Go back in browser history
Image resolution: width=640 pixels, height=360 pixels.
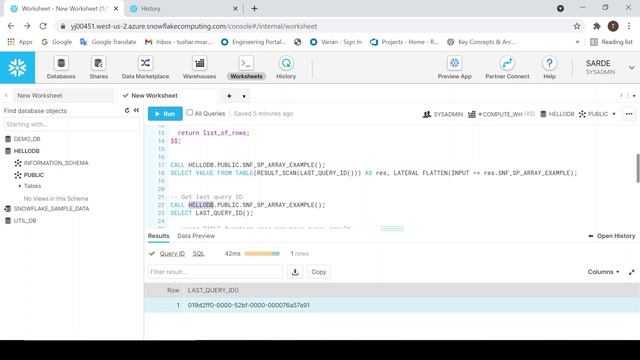coord(11,26)
